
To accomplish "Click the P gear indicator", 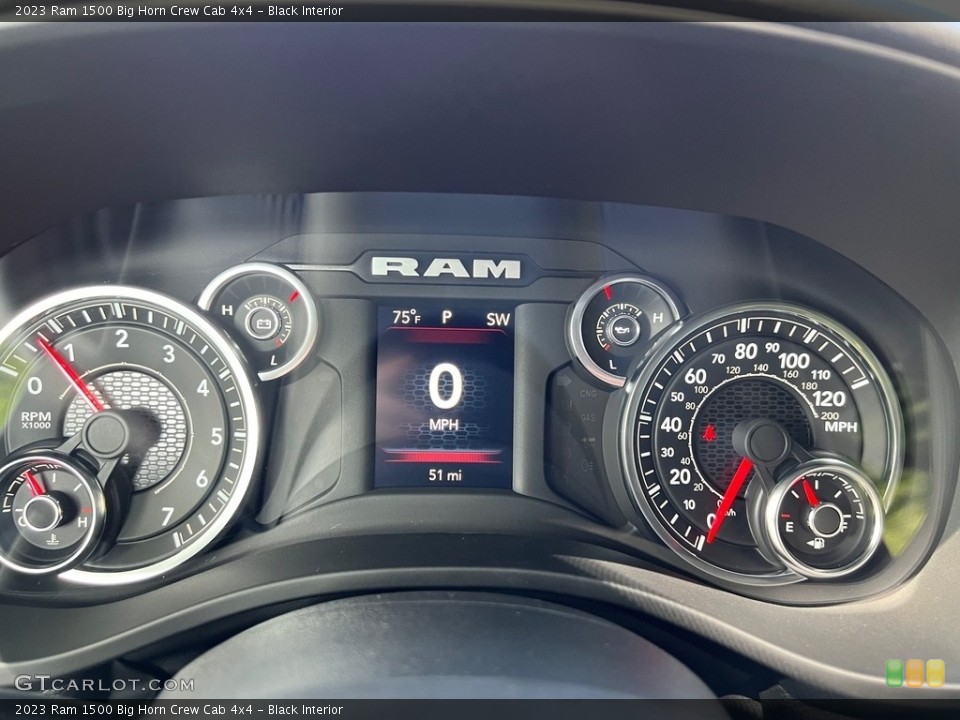I will pos(447,317).
